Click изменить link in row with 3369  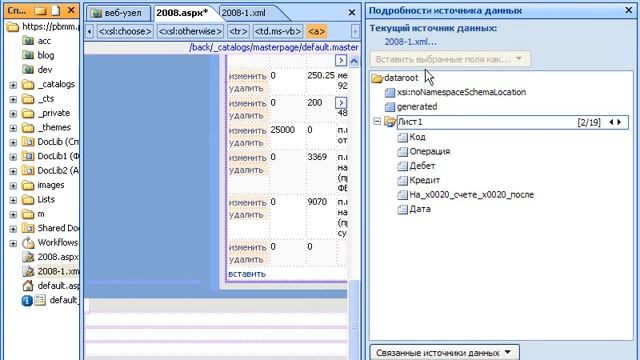[x=247, y=158]
